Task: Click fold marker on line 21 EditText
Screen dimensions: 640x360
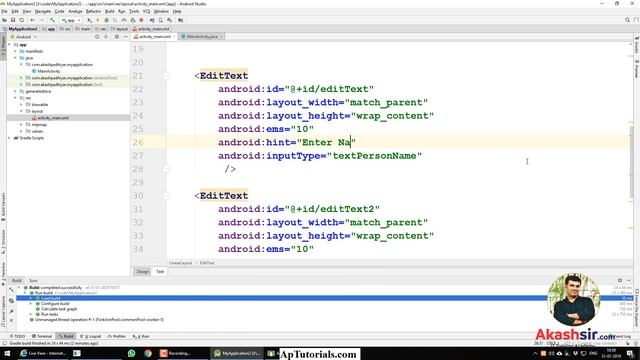Action: (166, 76)
